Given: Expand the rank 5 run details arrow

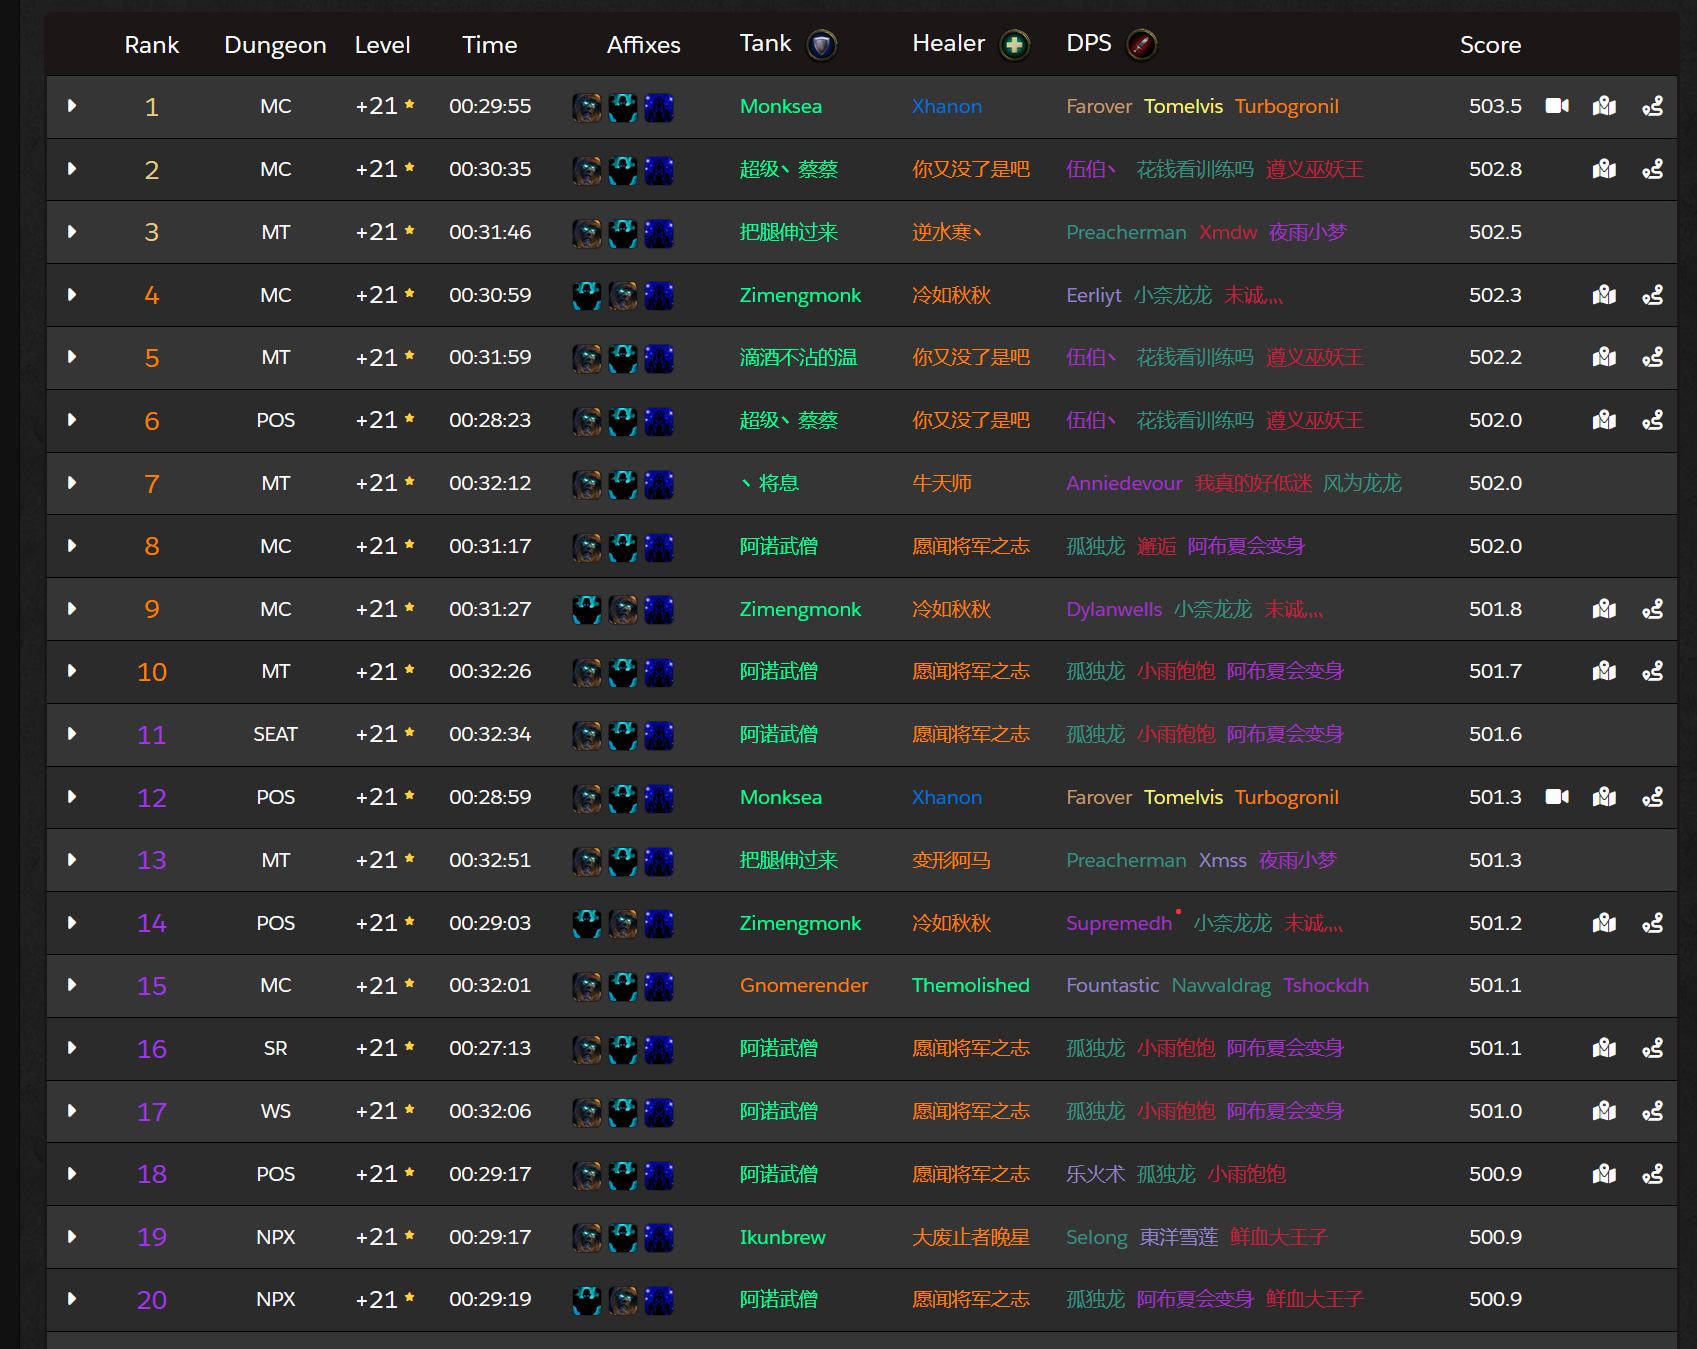Looking at the screenshot, I should click(x=72, y=357).
